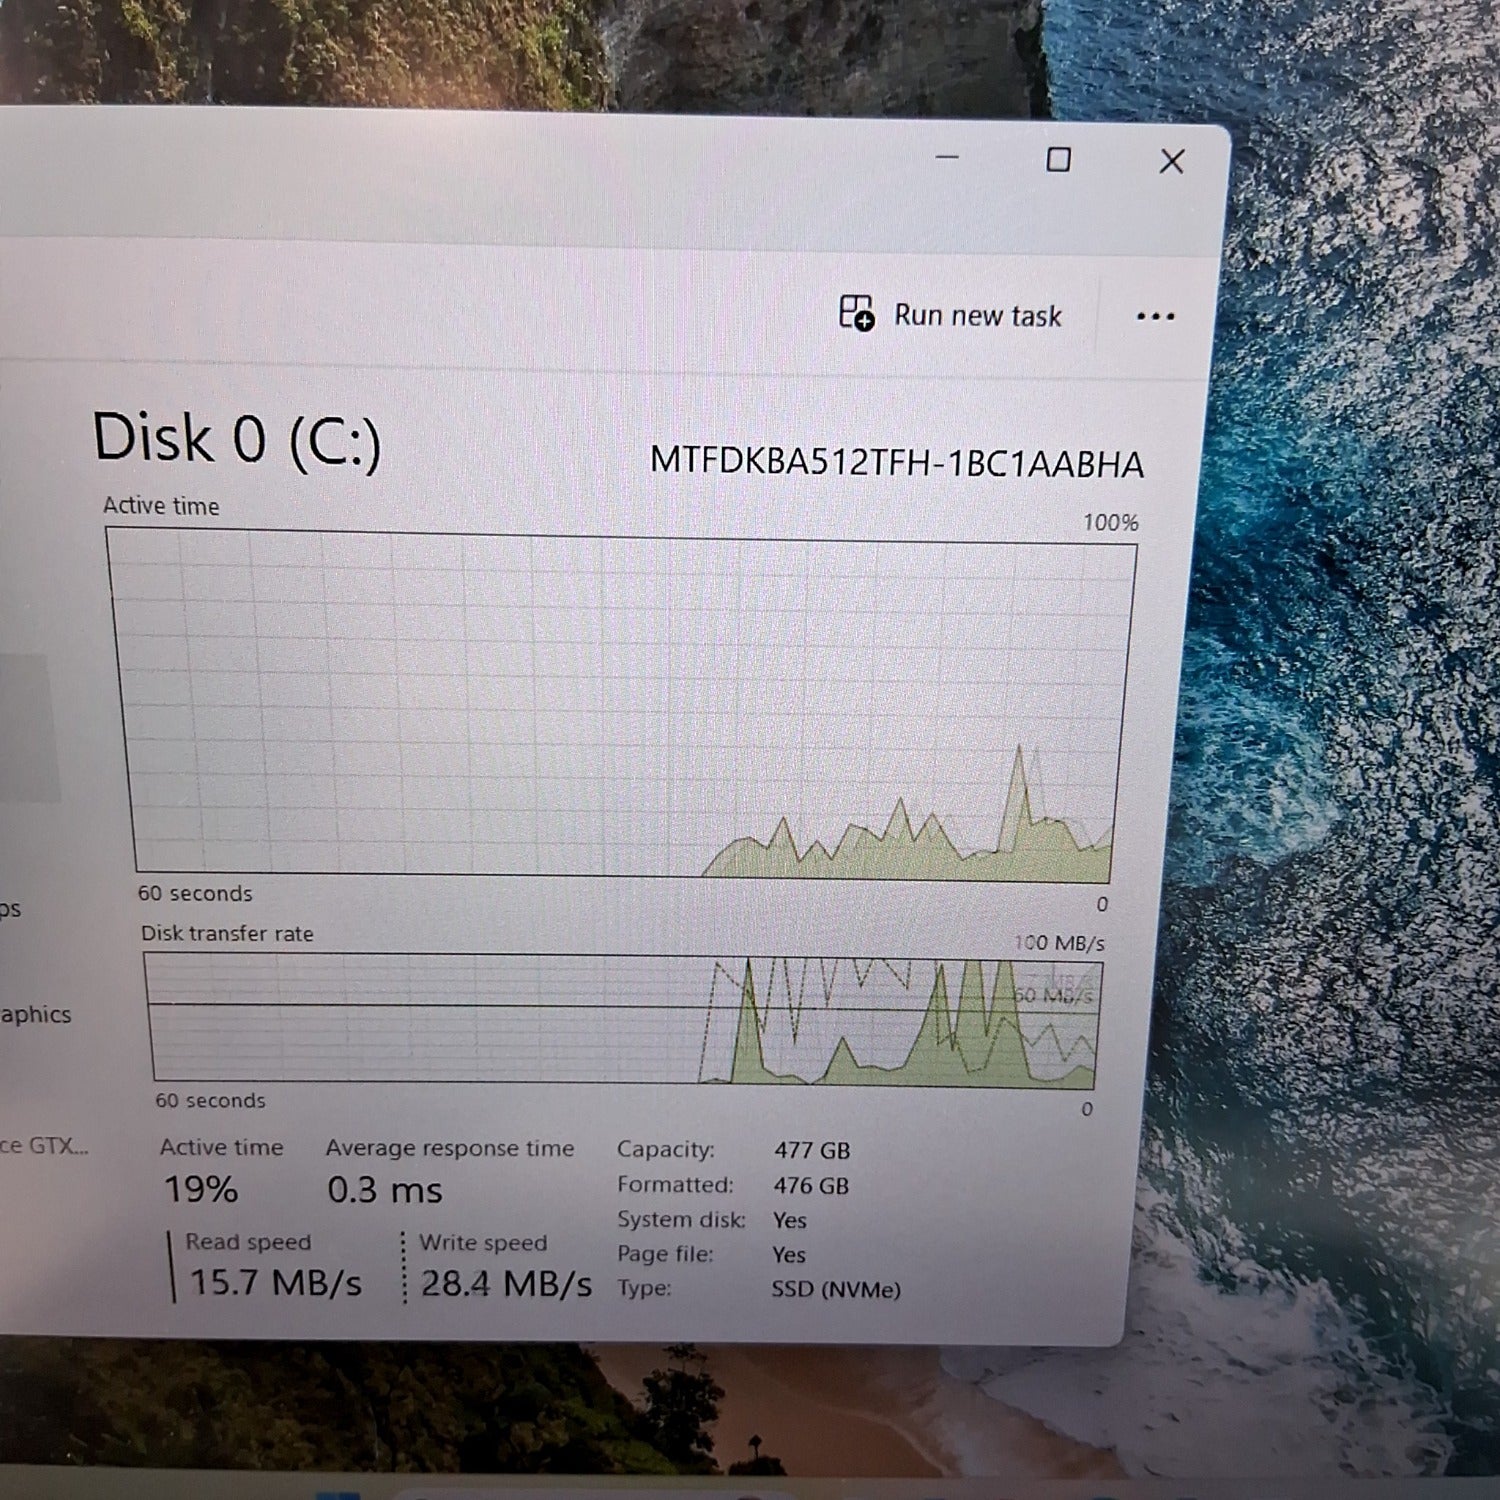Click the Read speed 15.7 MB/s value
Image resolution: width=1500 pixels, height=1500 pixels.
pos(275,1282)
